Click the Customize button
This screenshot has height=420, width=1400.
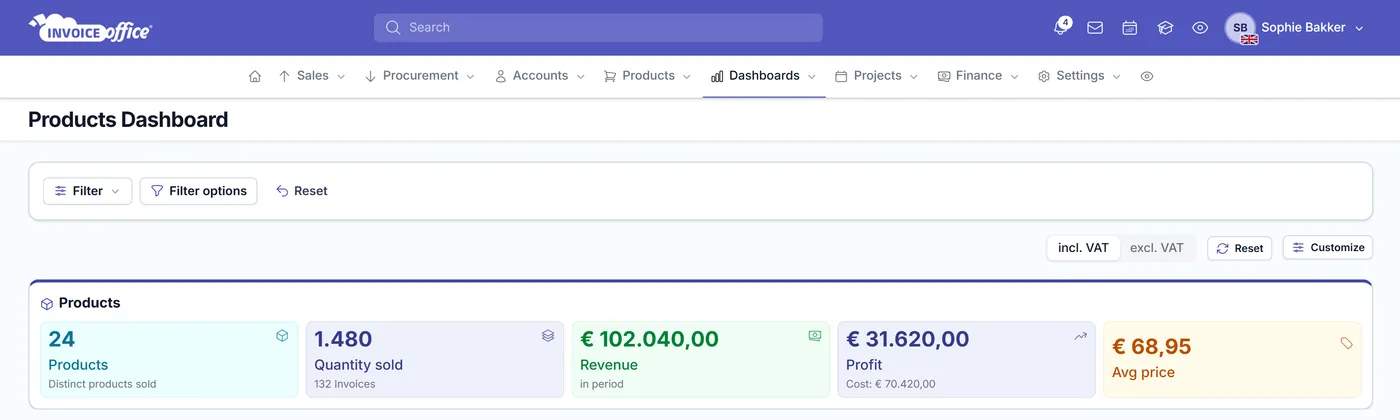click(x=1328, y=247)
